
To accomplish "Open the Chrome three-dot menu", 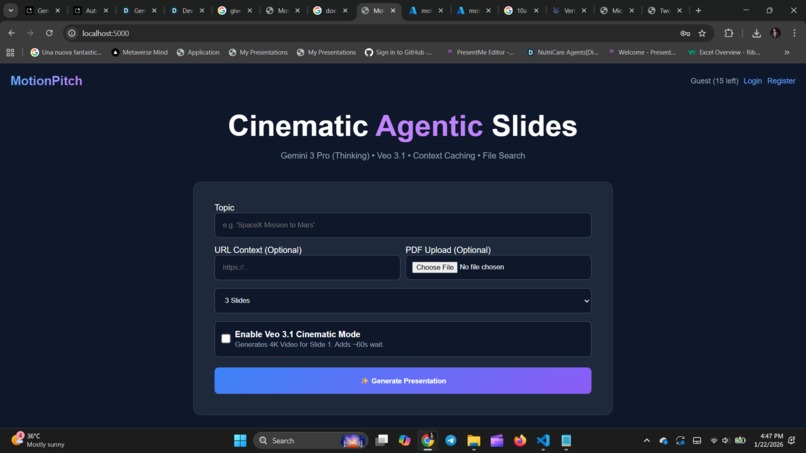I will [x=794, y=33].
